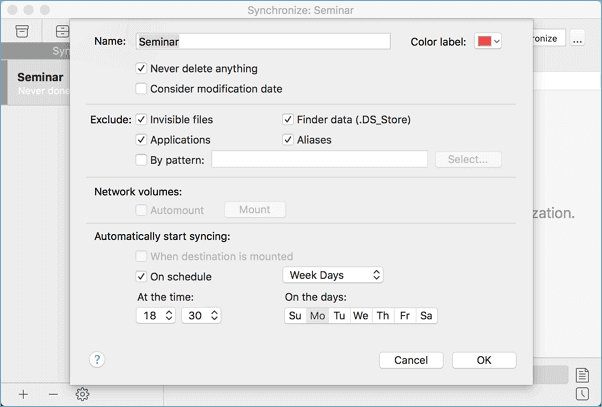Click the help question mark button

[x=97, y=360]
